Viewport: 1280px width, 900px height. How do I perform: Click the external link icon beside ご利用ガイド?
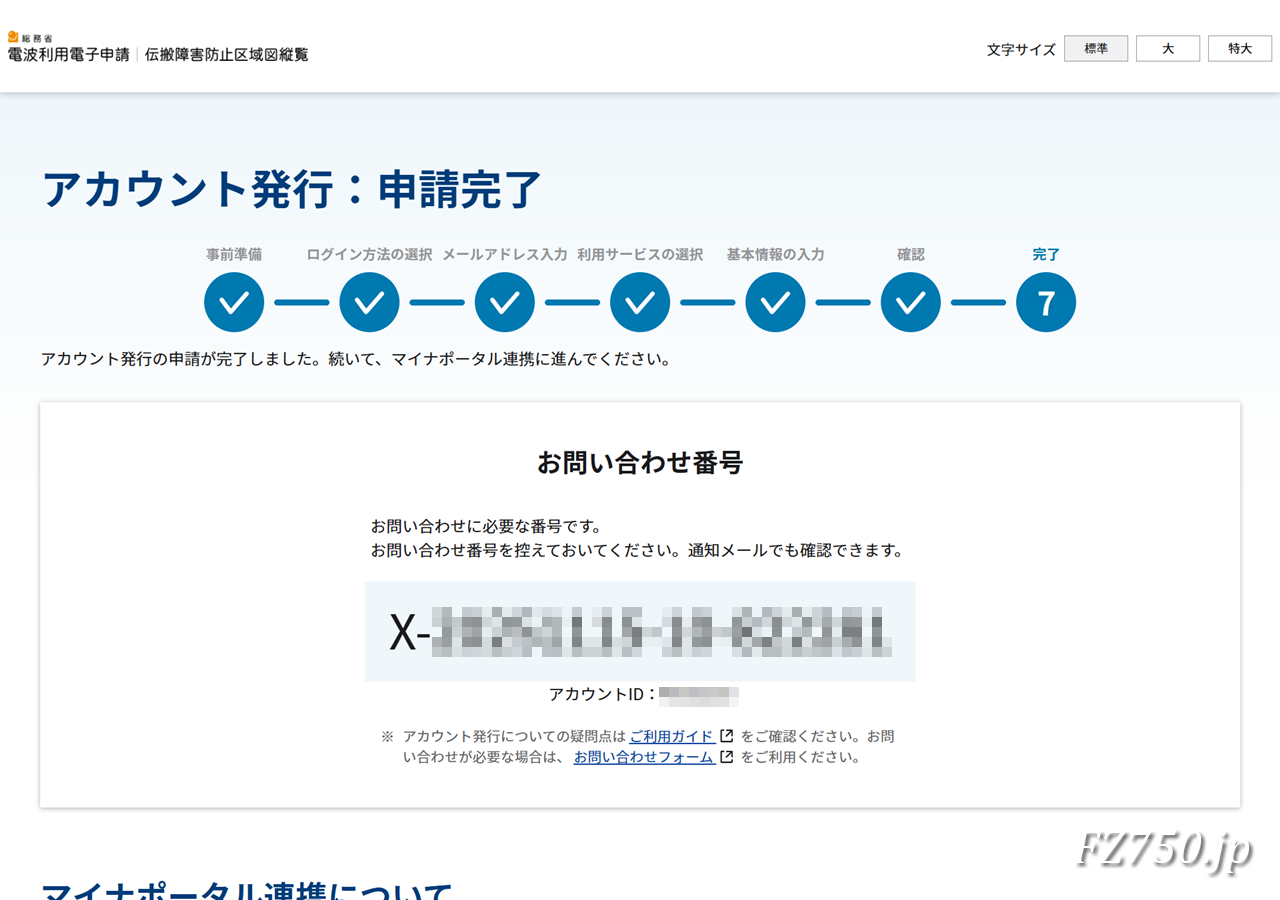click(725, 736)
